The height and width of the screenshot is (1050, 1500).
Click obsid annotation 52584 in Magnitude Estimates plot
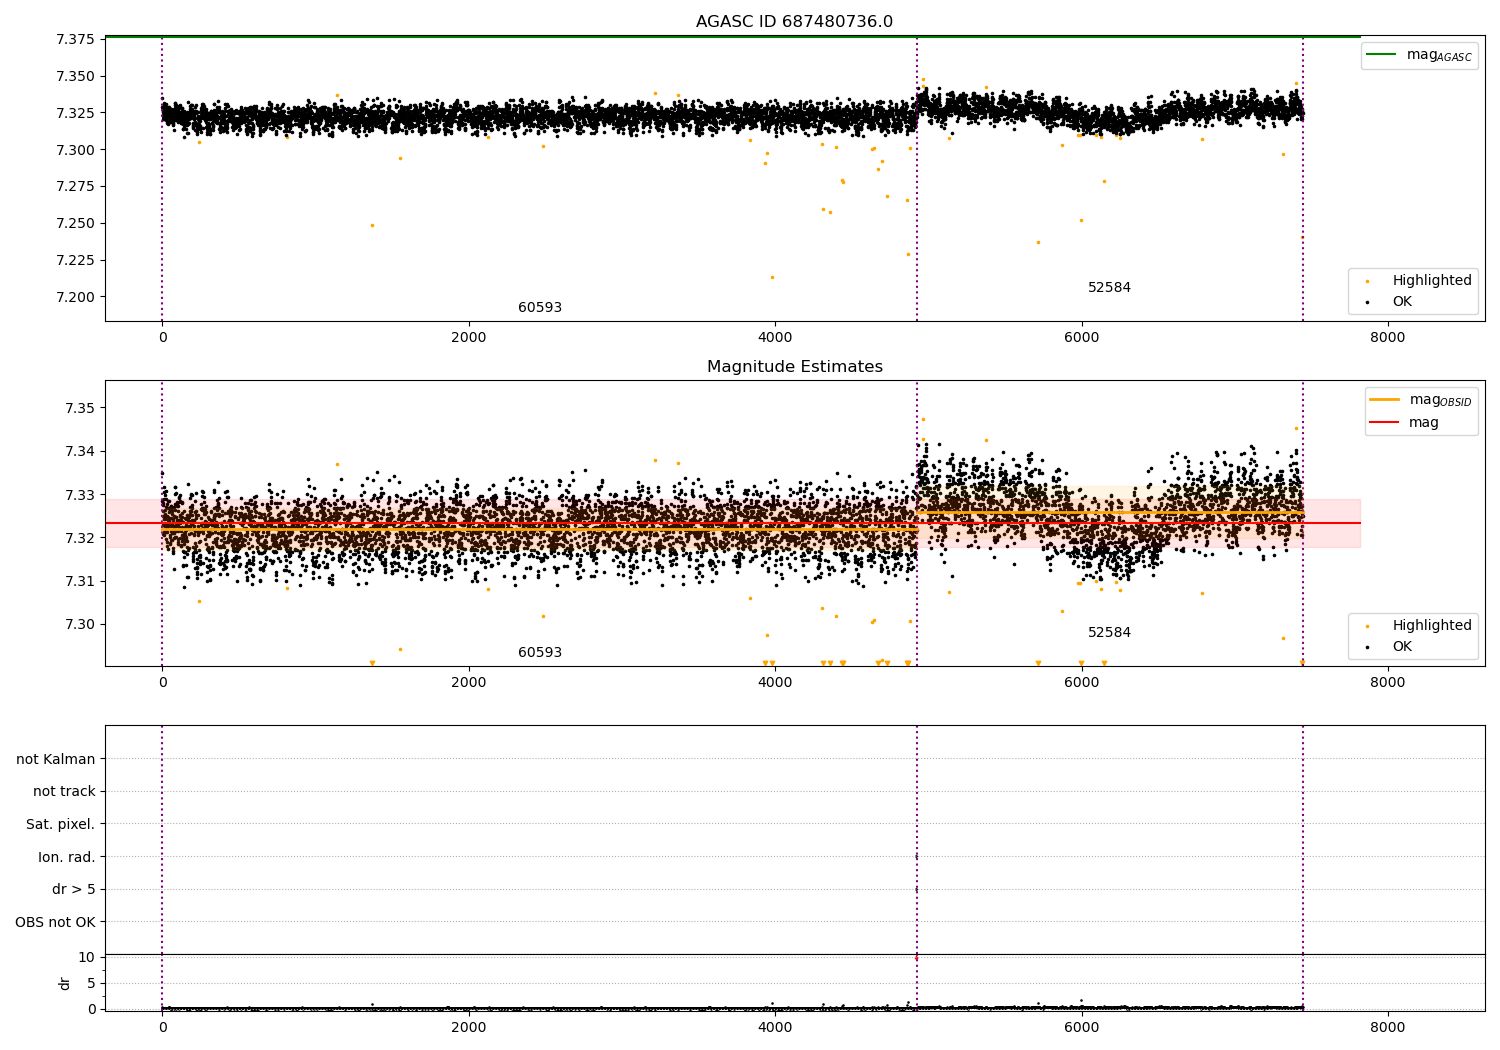pyautogui.click(x=1109, y=633)
